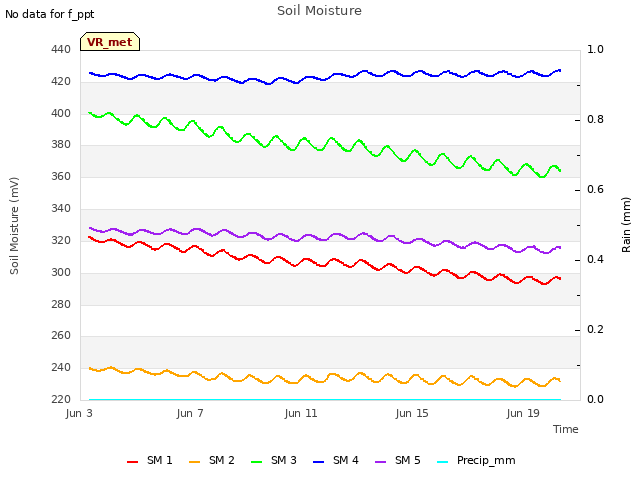Click the Rain (mm) axis label
The image size is (640, 480).
pyautogui.click(x=626, y=225)
